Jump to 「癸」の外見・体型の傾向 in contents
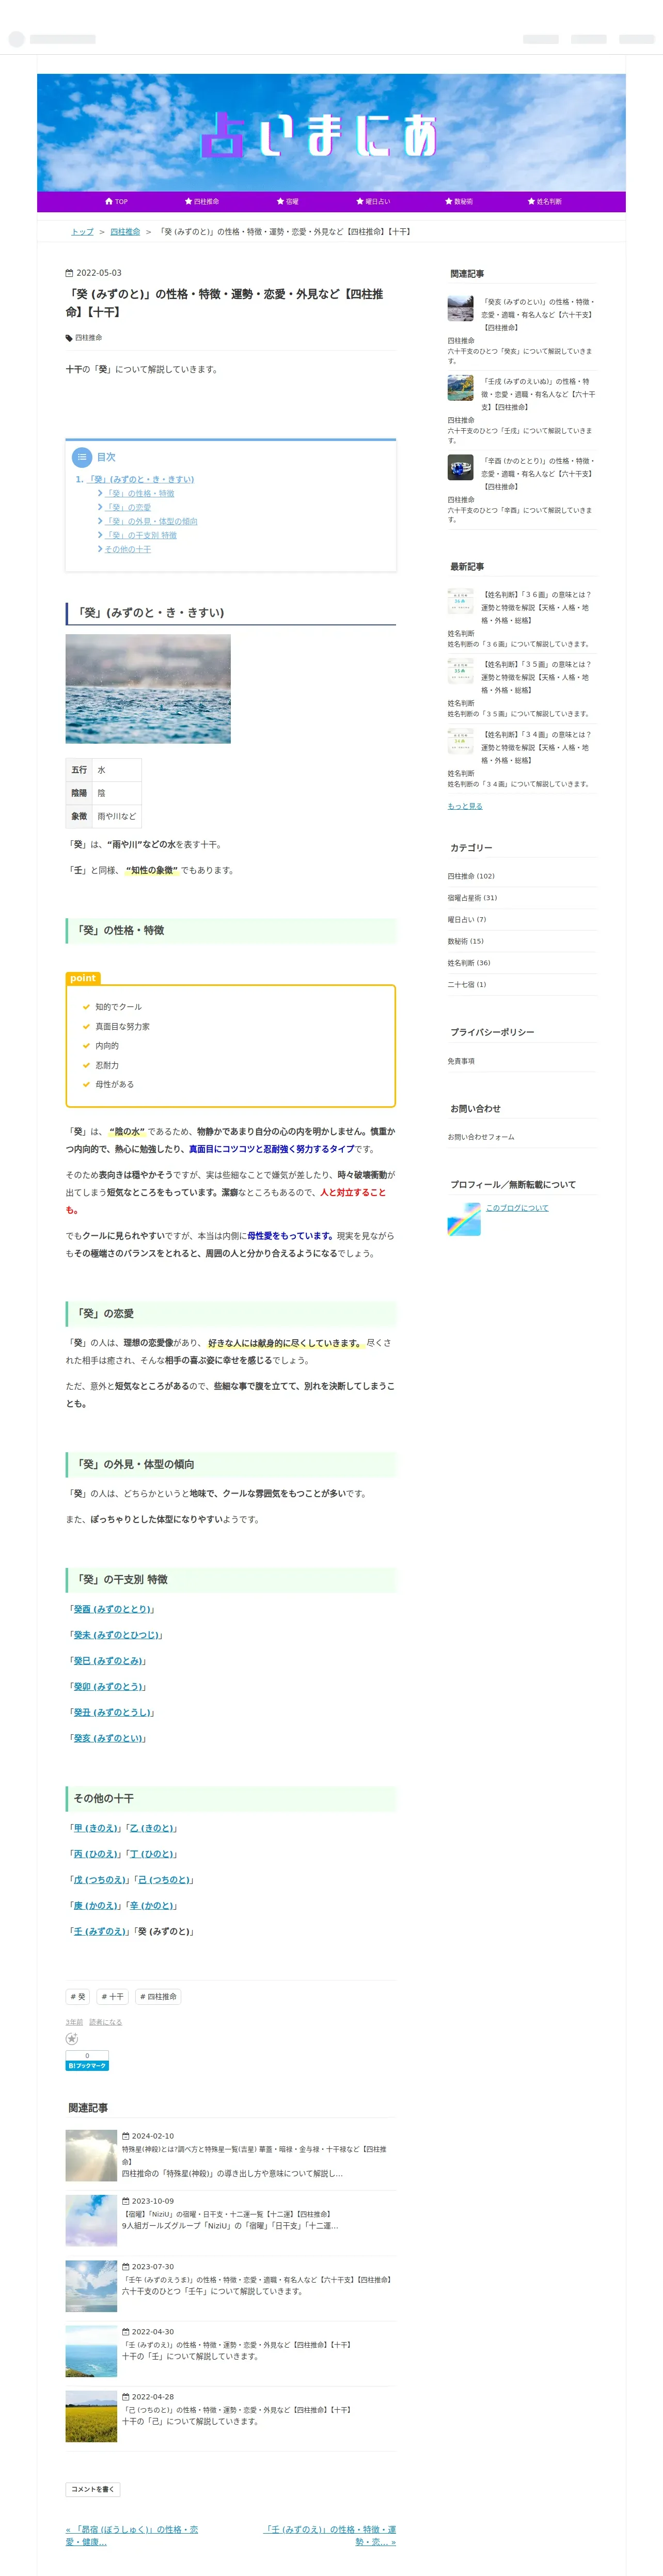 click(x=151, y=522)
